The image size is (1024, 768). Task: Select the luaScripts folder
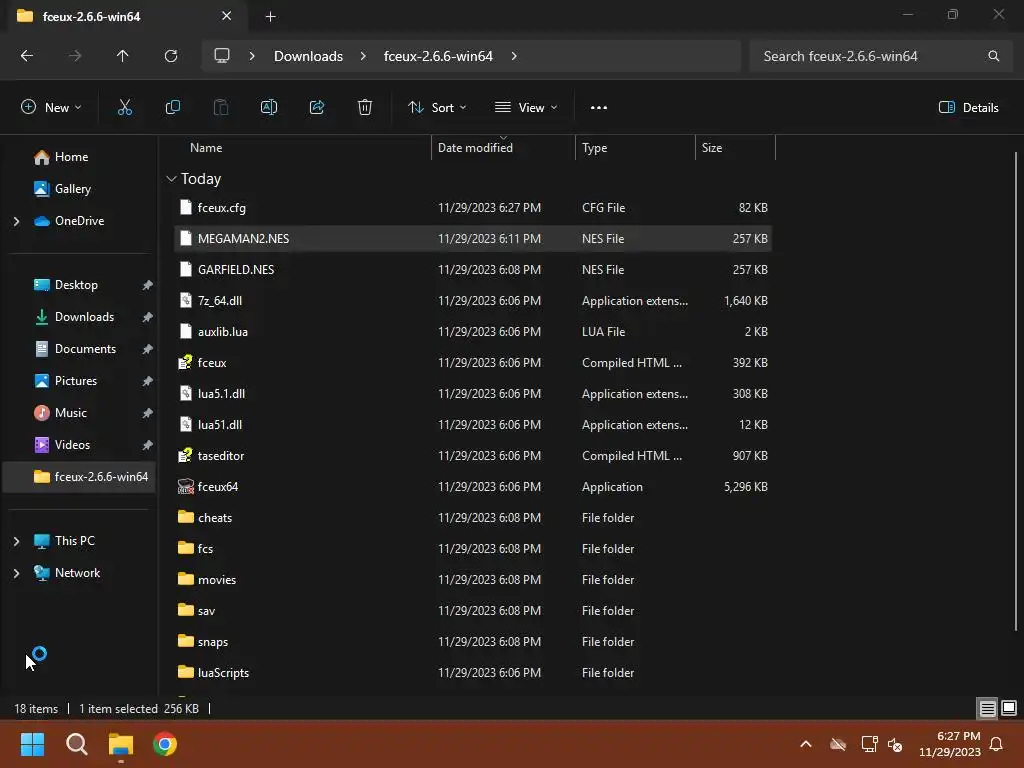[x=223, y=673]
